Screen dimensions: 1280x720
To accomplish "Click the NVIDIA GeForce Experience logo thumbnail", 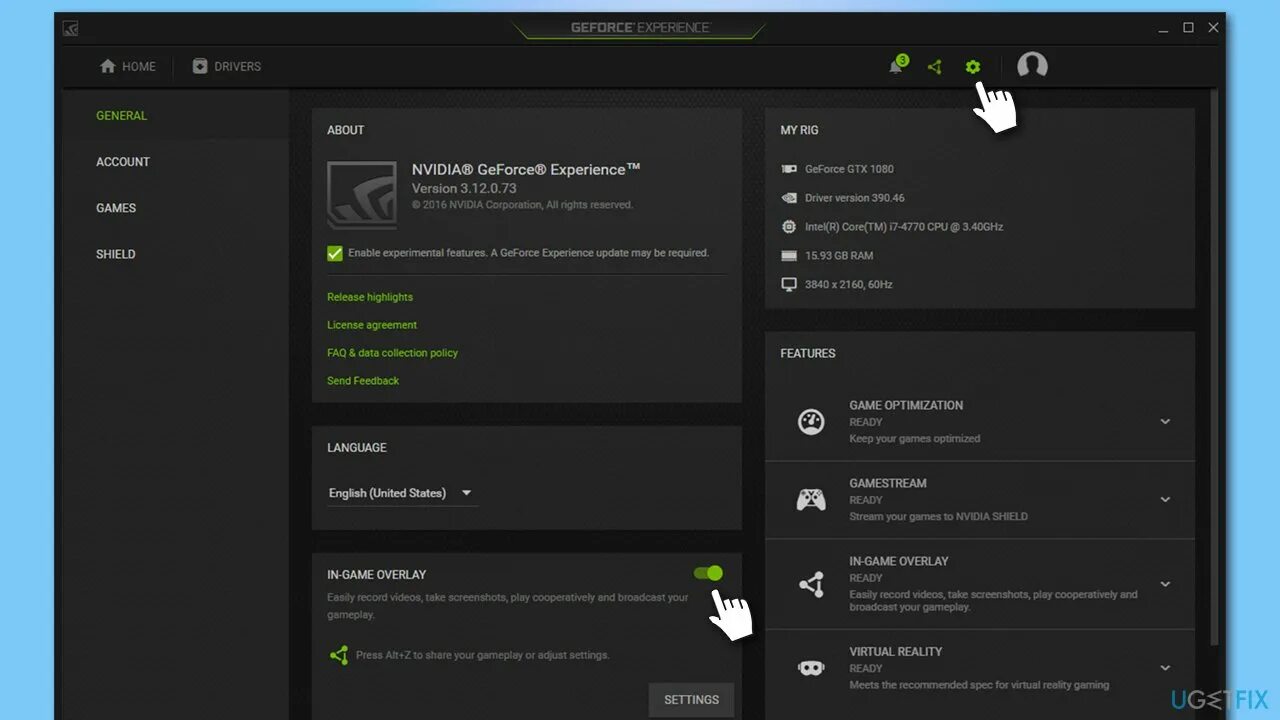I will click(x=362, y=195).
